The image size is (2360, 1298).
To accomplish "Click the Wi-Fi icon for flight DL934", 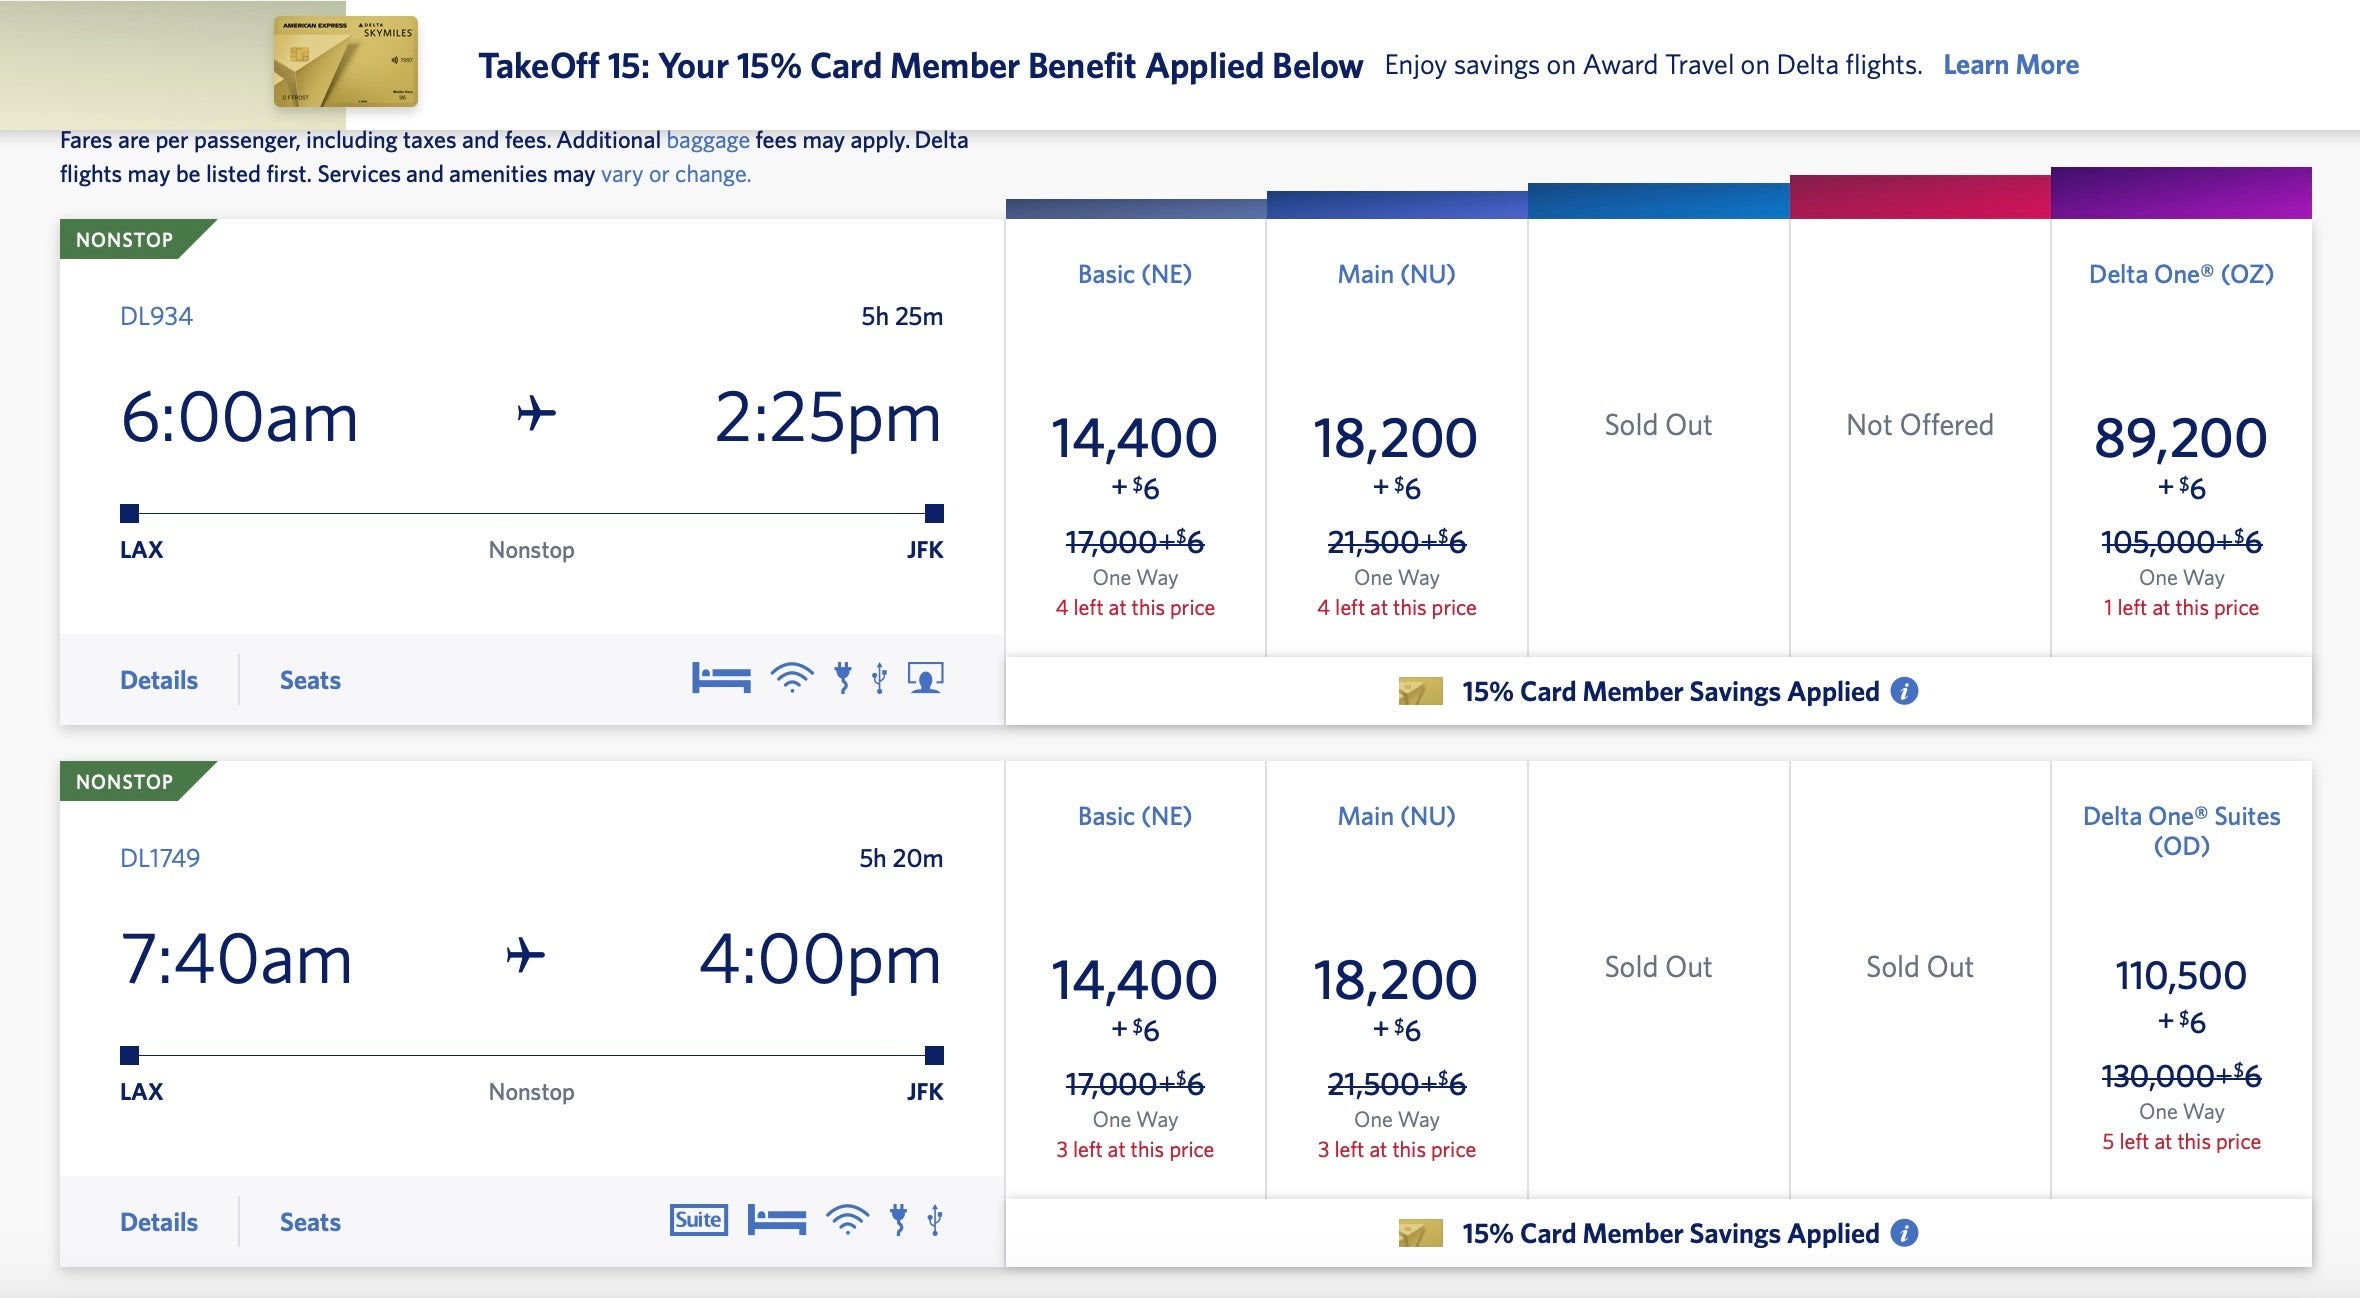I will [791, 679].
